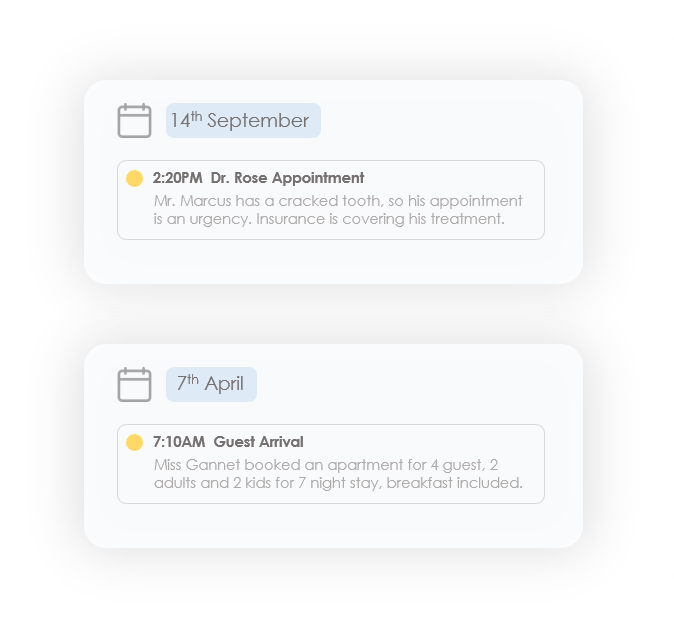The width and height of the screenshot is (674, 628).
Task: Click 'Insurance is covering his treatment' text
Action: (x=380, y=219)
